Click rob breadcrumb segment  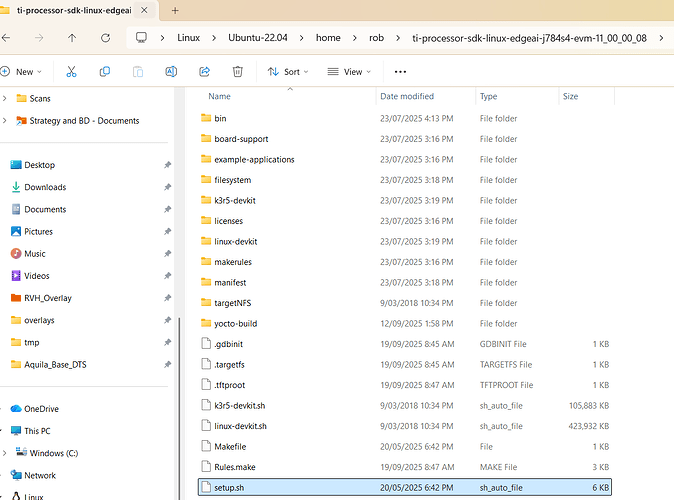(376, 38)
